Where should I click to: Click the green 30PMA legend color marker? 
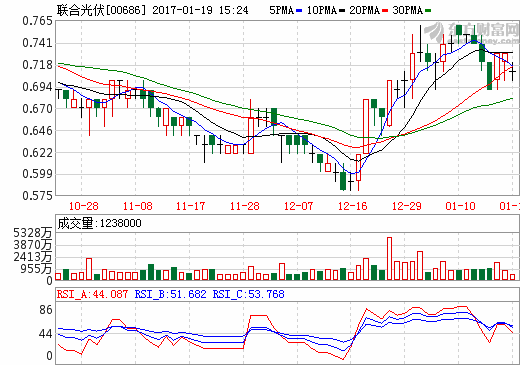[x=428, y=11]
